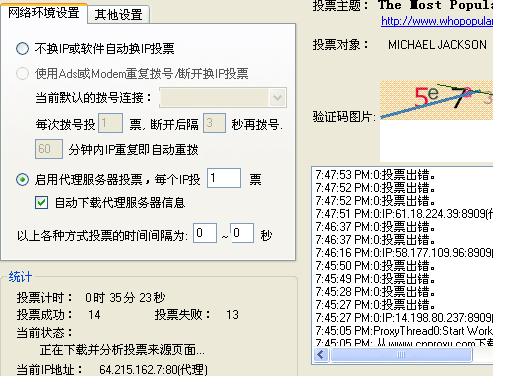
Task: Select 不换IP或软件自动换IP投票 radio option
Action: pyautogui.click(x=22, y=49)
